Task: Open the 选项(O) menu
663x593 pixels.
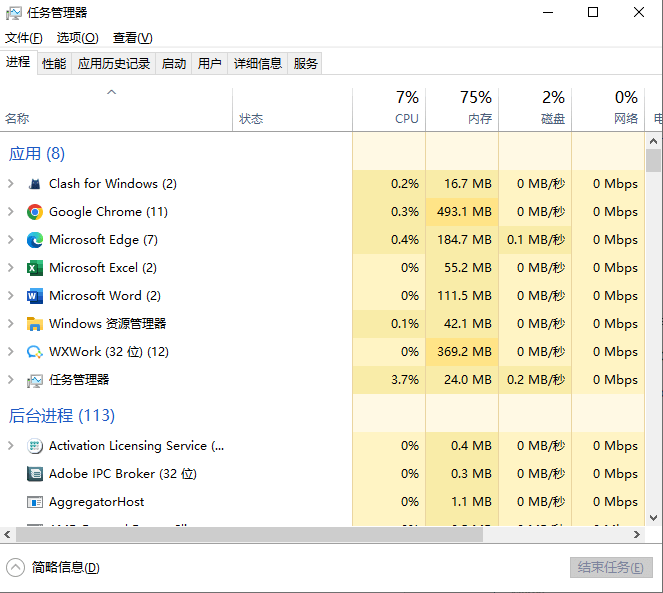Action: pos(77,38)
